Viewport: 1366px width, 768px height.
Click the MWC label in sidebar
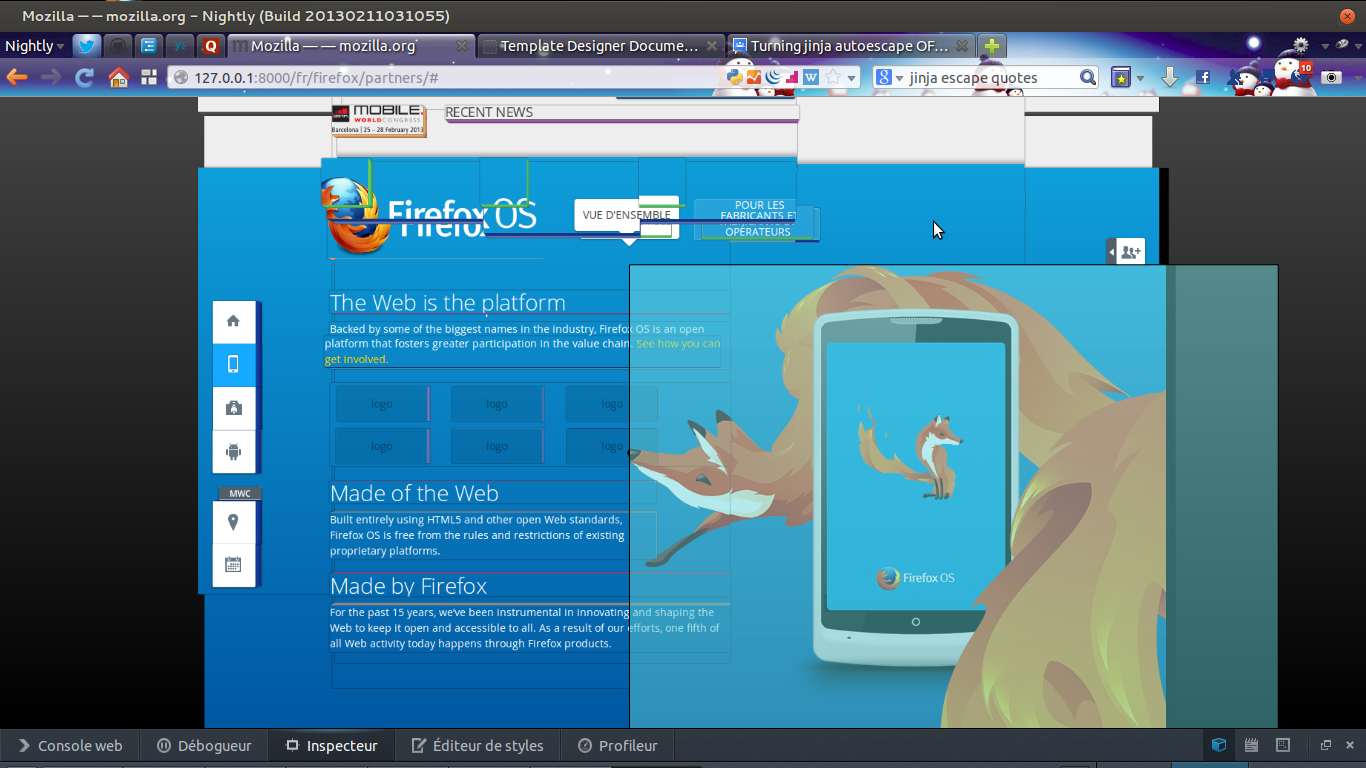240,494
